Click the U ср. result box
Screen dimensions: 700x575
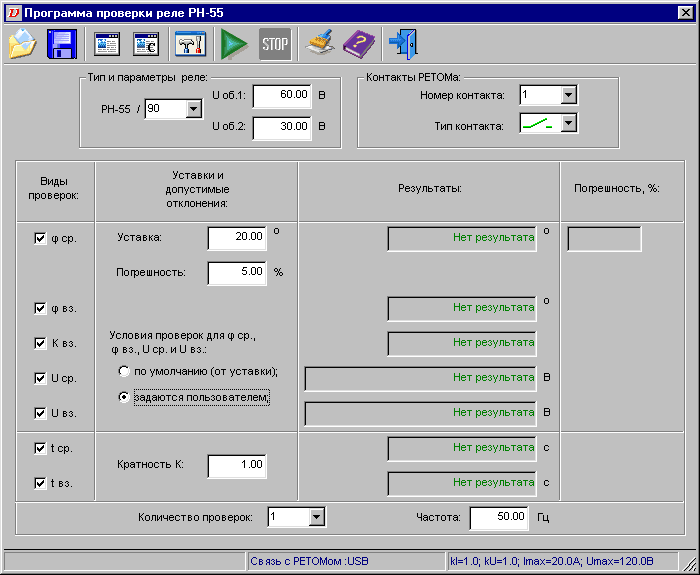(421, 379)
